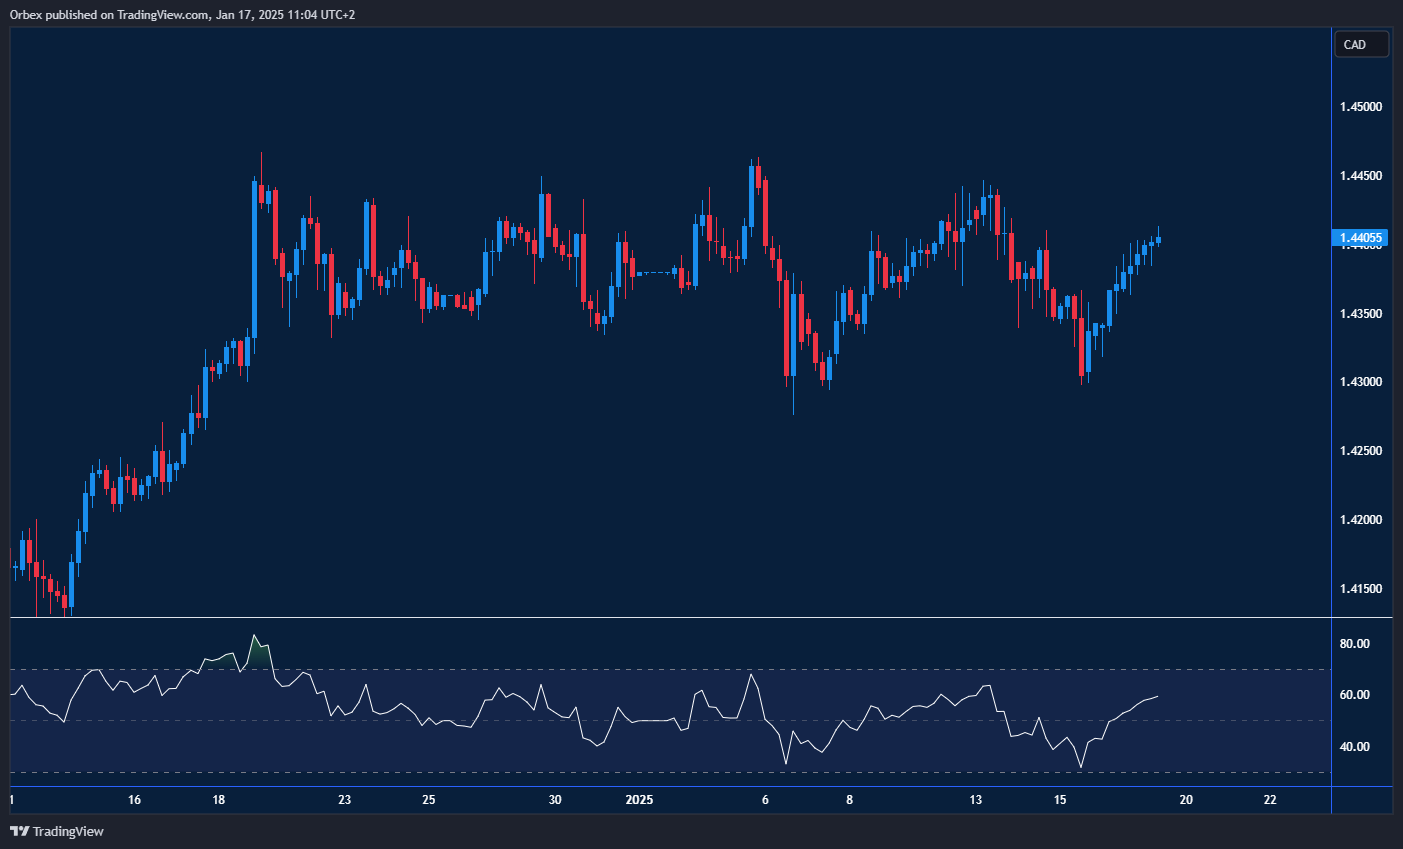Click the 80.00 RSI scale label
Viewport: 1403px width, 849px height.
point(1354,644)
